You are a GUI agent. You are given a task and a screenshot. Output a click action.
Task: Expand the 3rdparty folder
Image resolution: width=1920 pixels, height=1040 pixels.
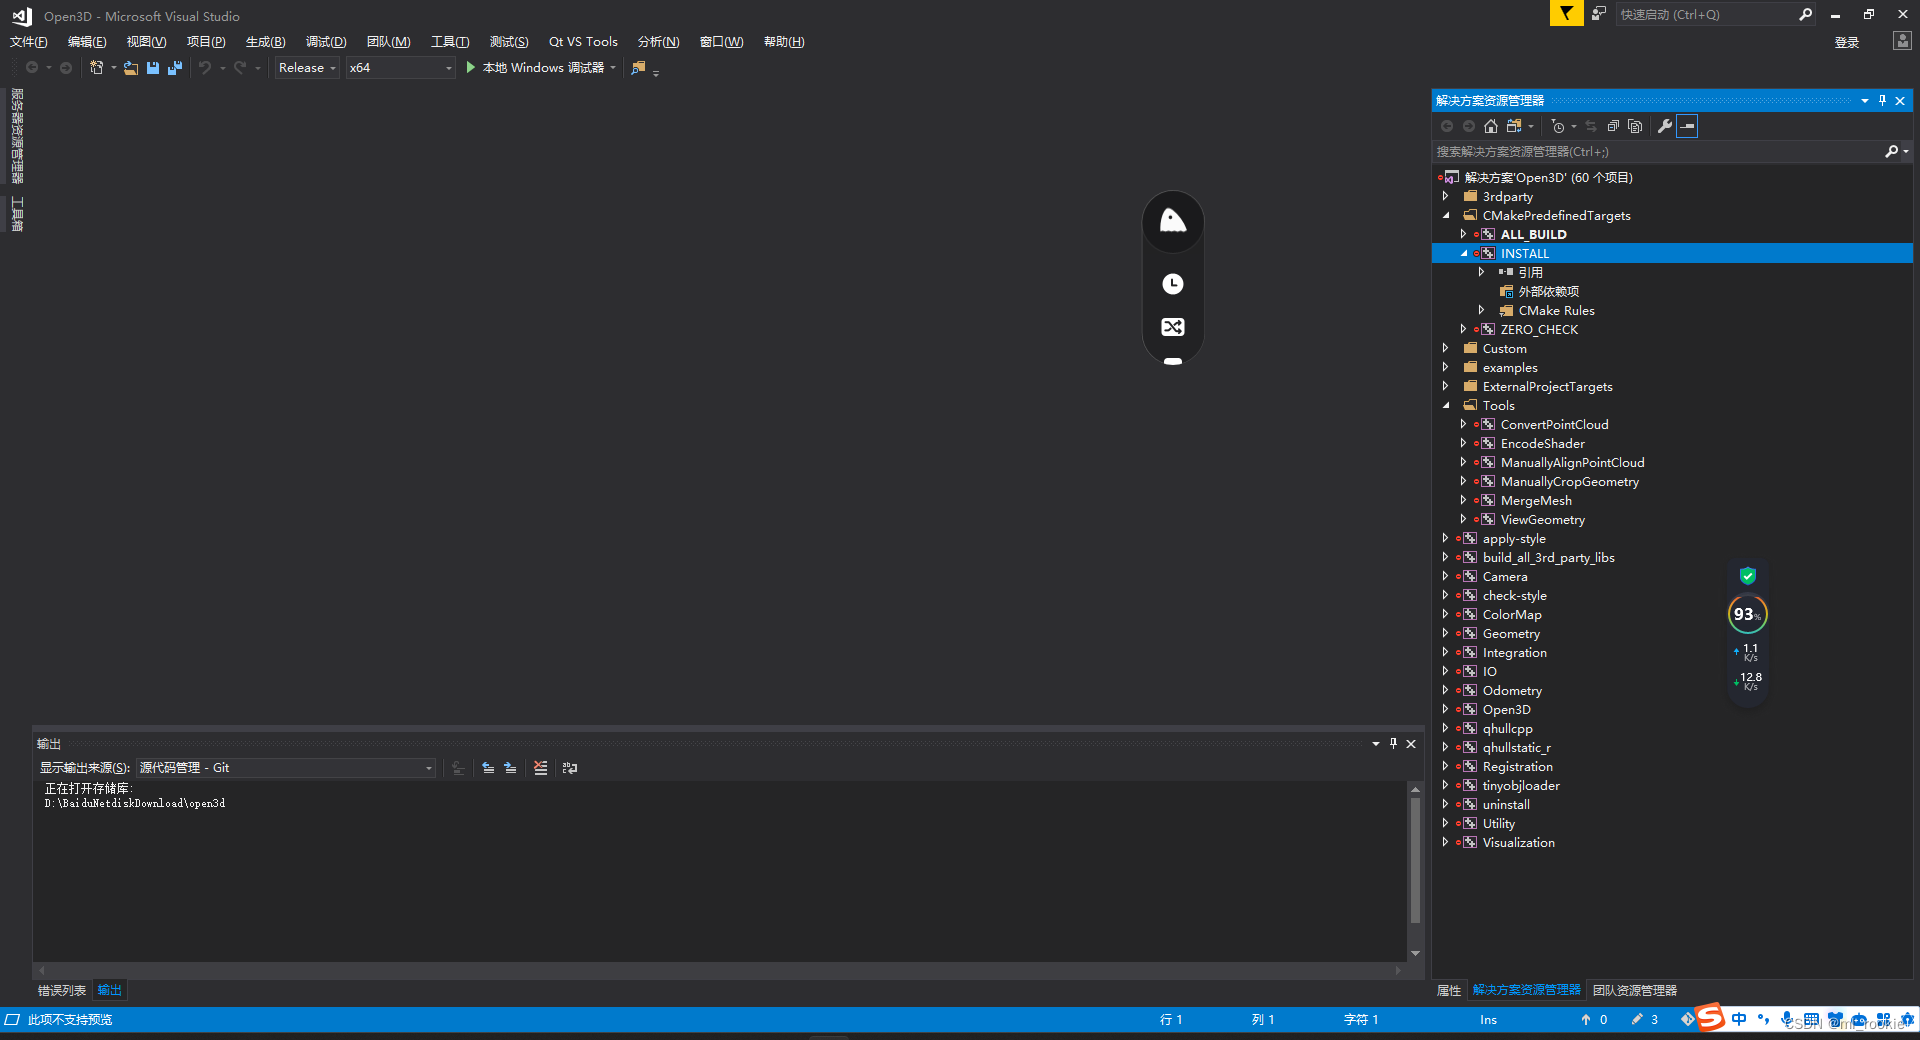point(1446,197)
